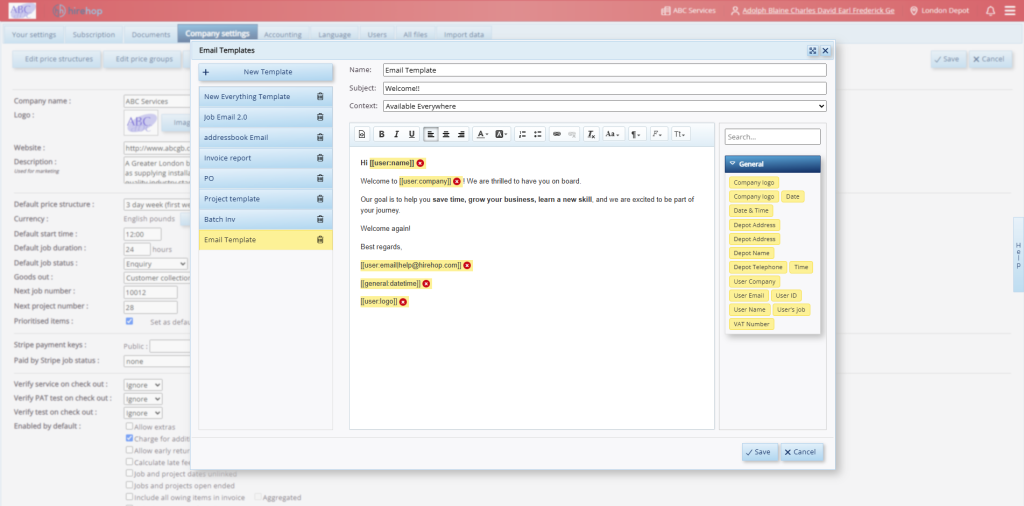
Task: Open the font family F dropdown
Action: pyautogui.click(x=658, y=134)
